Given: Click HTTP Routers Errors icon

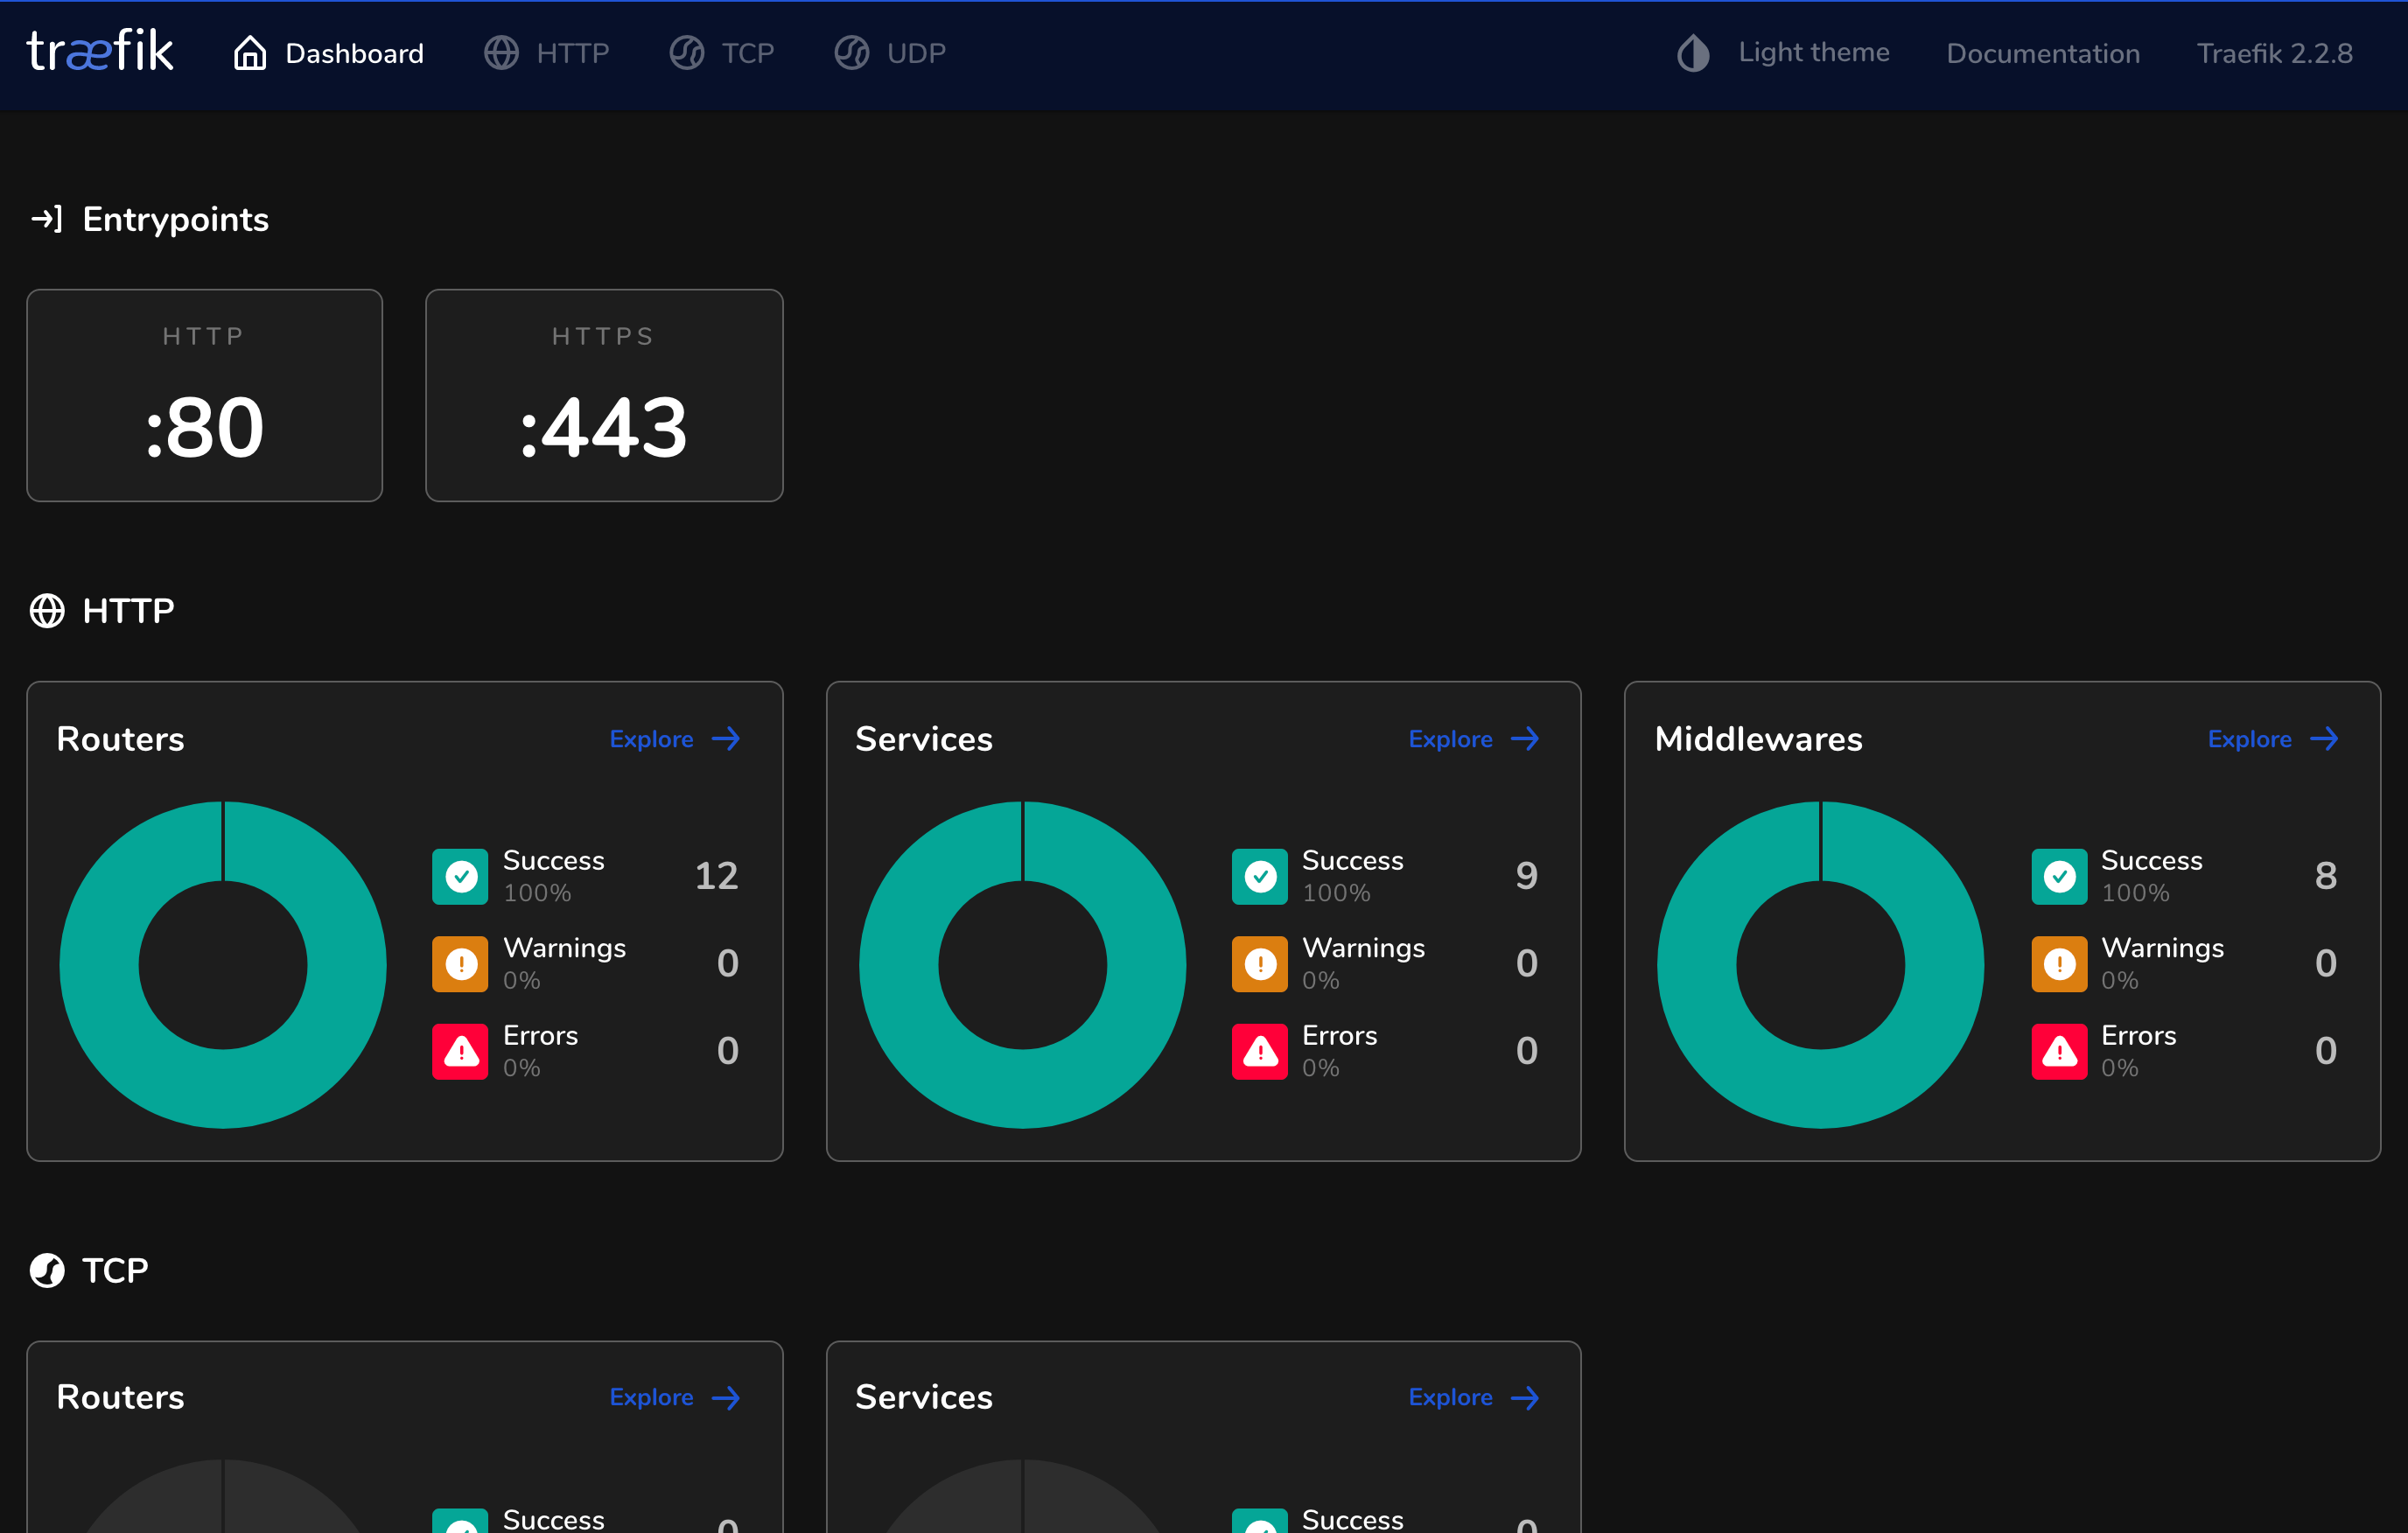Looking at the screenshot, I should pos(460,1051).
